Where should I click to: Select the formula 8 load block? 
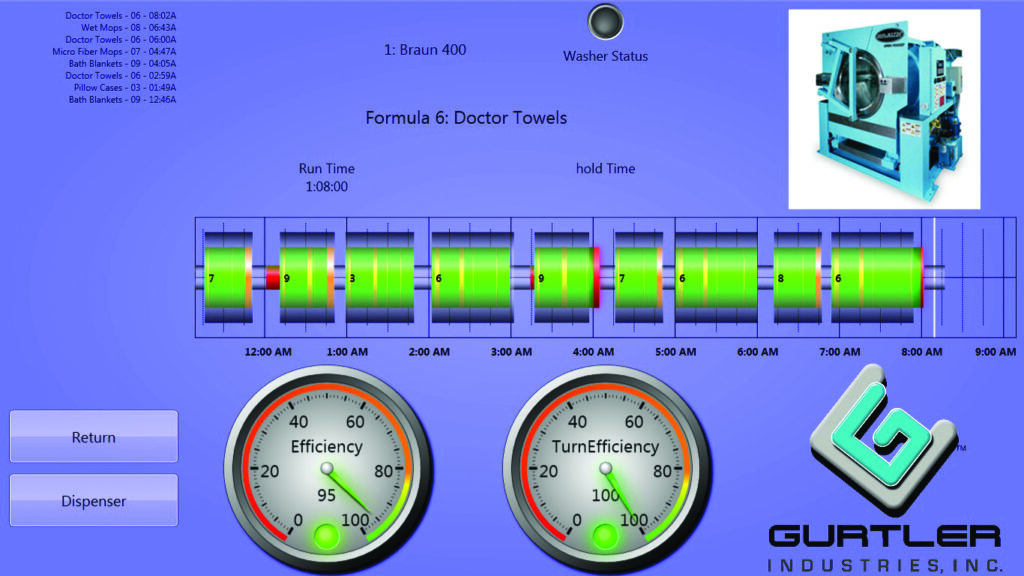point(796,277)
